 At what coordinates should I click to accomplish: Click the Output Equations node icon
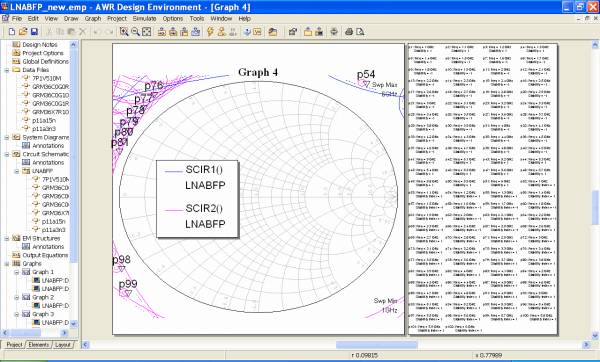pos(16,255)
